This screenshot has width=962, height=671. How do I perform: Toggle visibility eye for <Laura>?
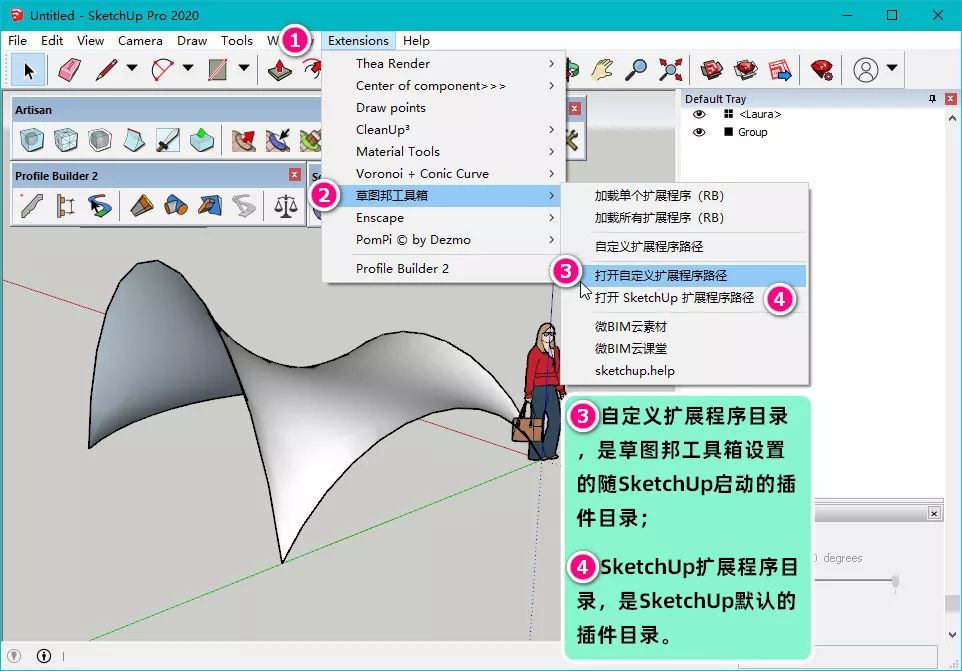[699, 114]
